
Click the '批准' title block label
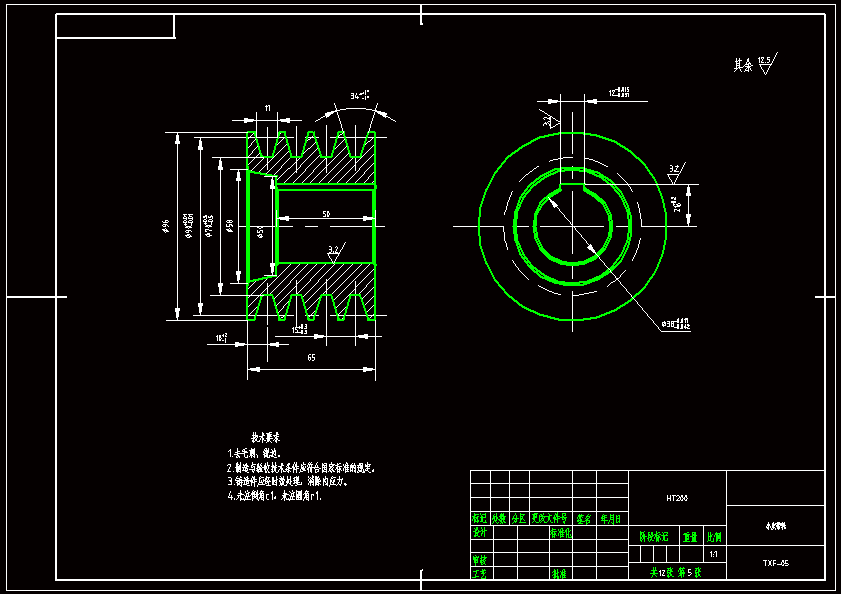[x=559, y=574]
